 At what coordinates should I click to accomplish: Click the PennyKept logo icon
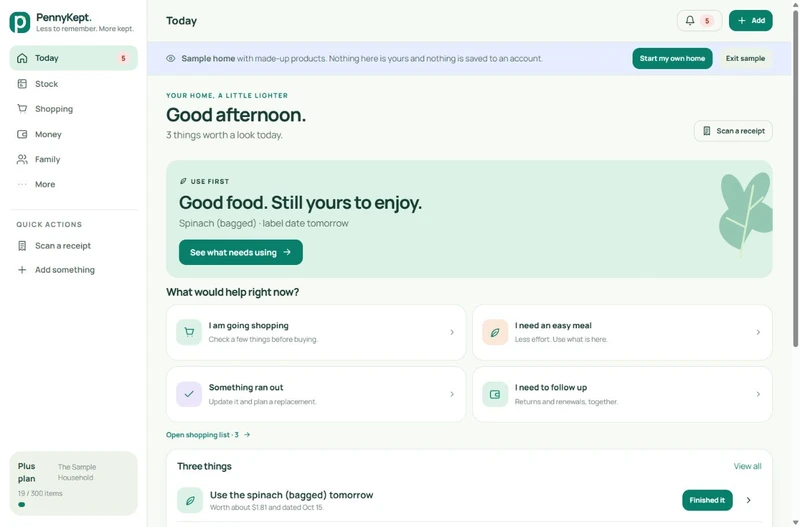pos(20,22)
